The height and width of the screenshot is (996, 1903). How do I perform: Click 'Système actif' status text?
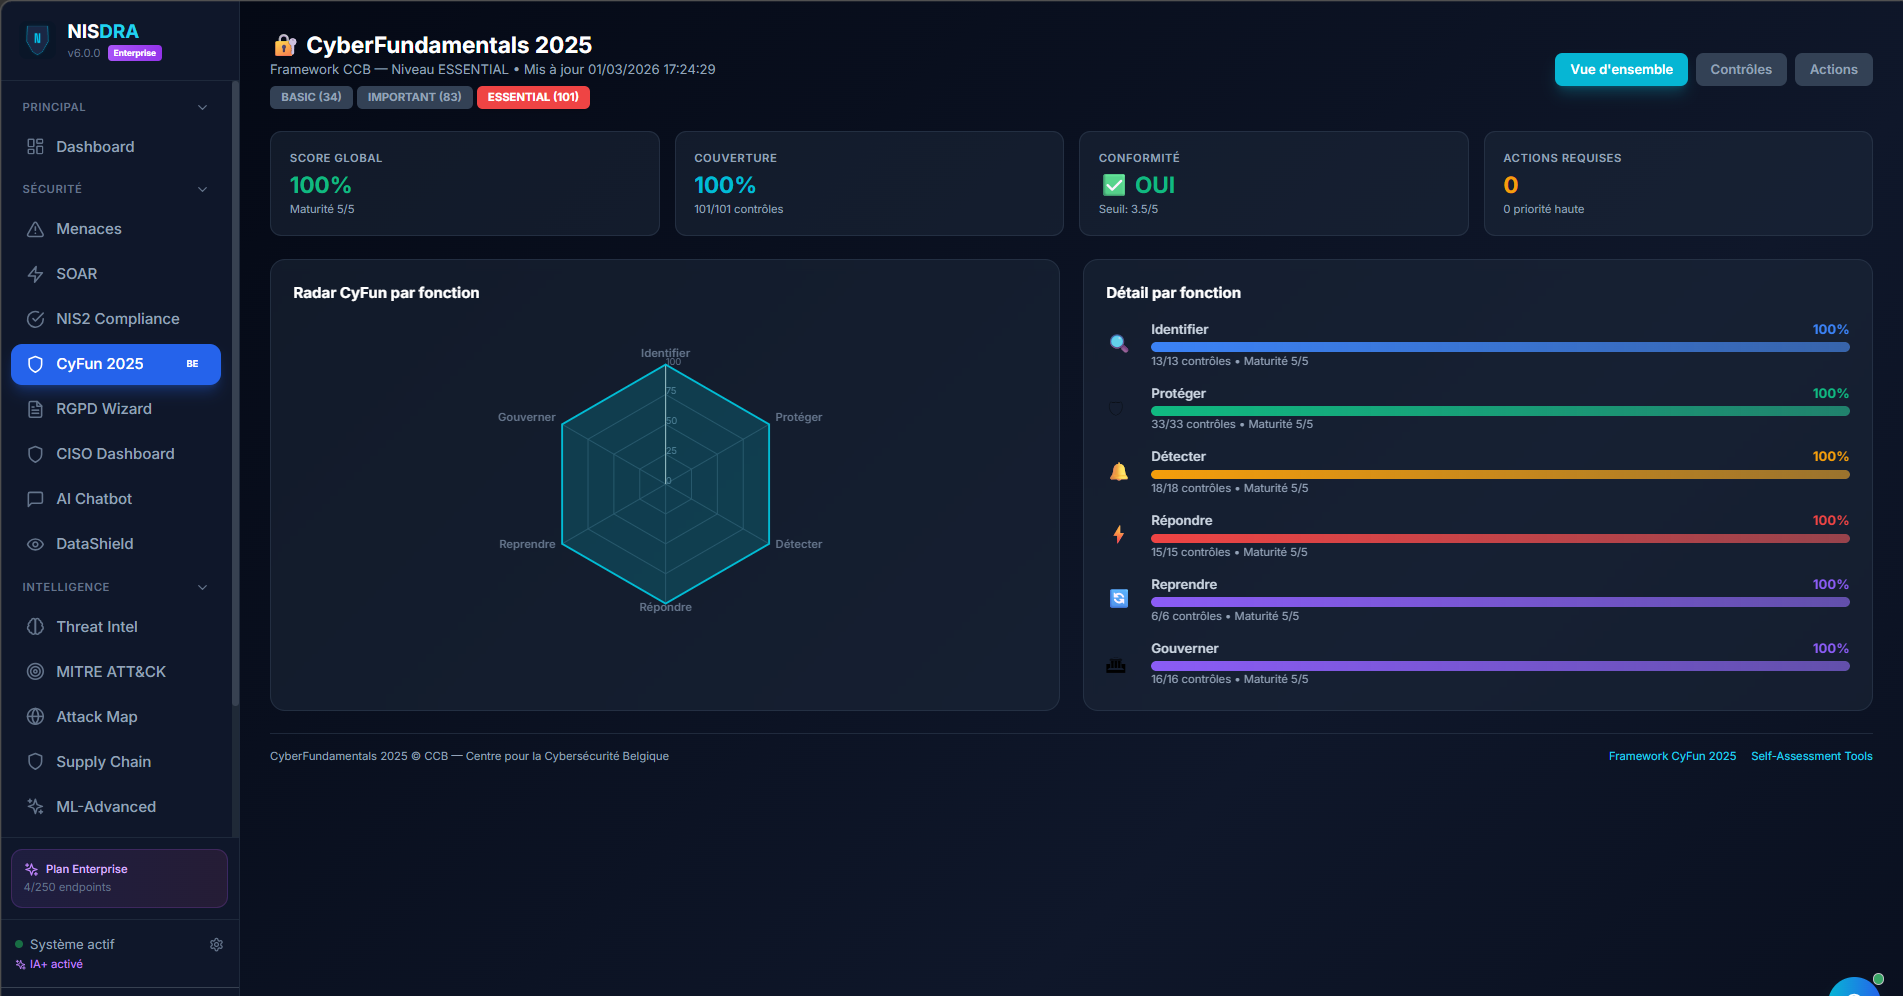pyautogui.click(x=72, y=944)
